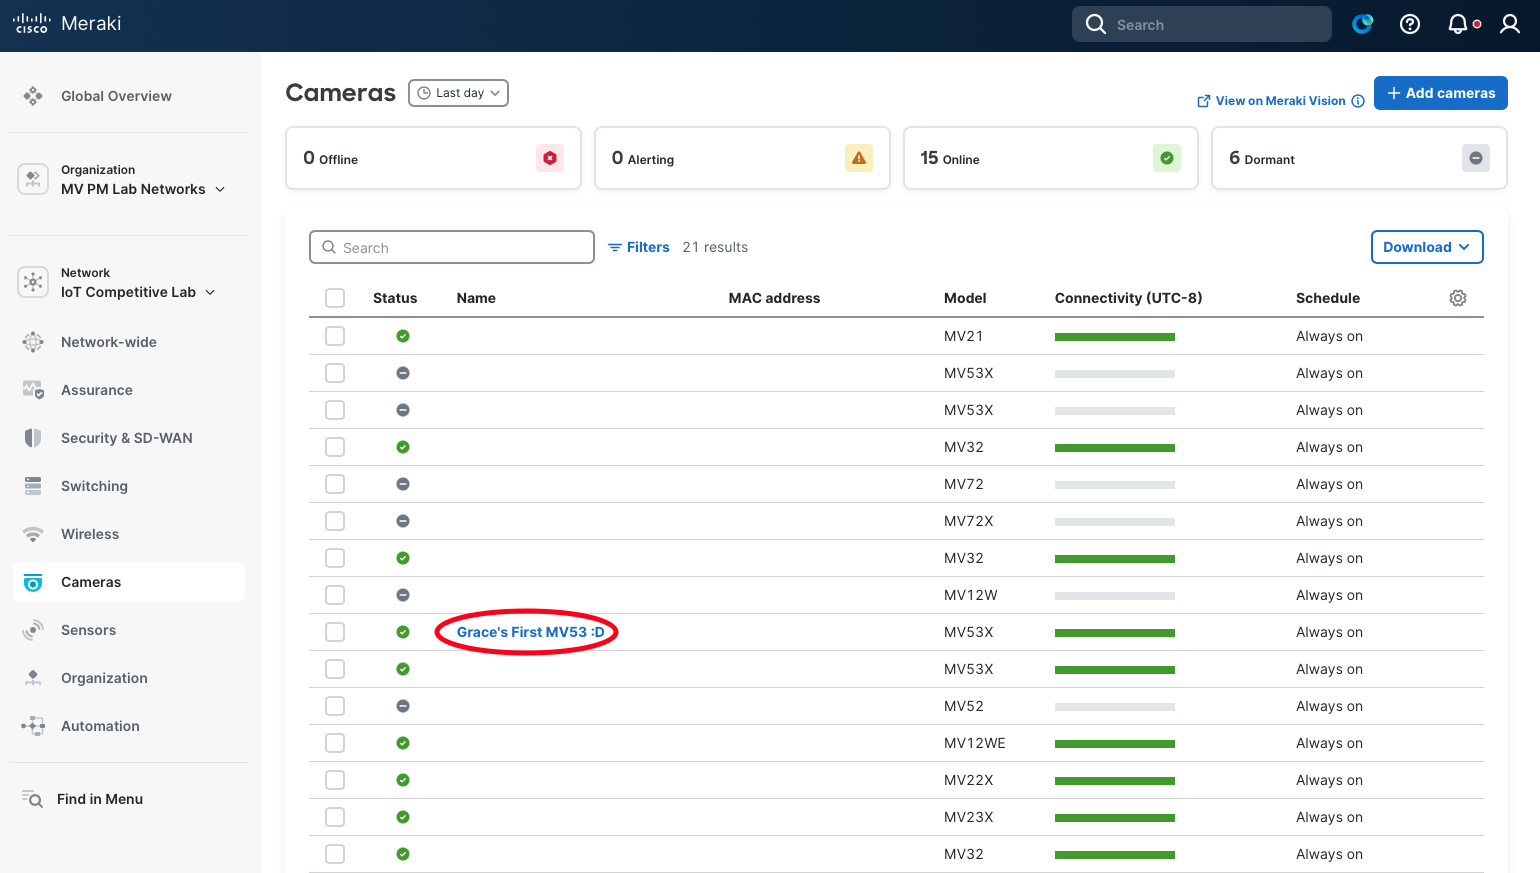Viewport: 1540px width, 873px height.
Task: Select the checkbox for the MV21 camera row
Action: coord(335,336)
